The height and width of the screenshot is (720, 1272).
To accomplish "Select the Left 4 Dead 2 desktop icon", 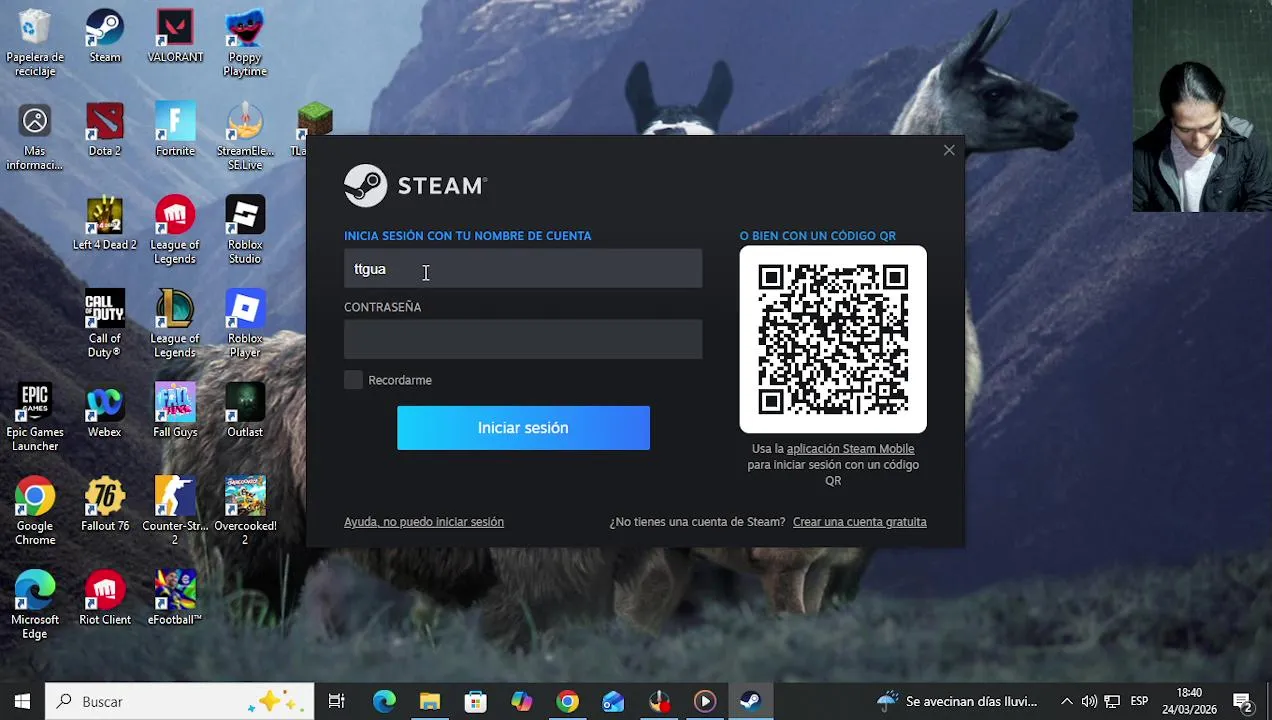I will [x=105, y=224].
